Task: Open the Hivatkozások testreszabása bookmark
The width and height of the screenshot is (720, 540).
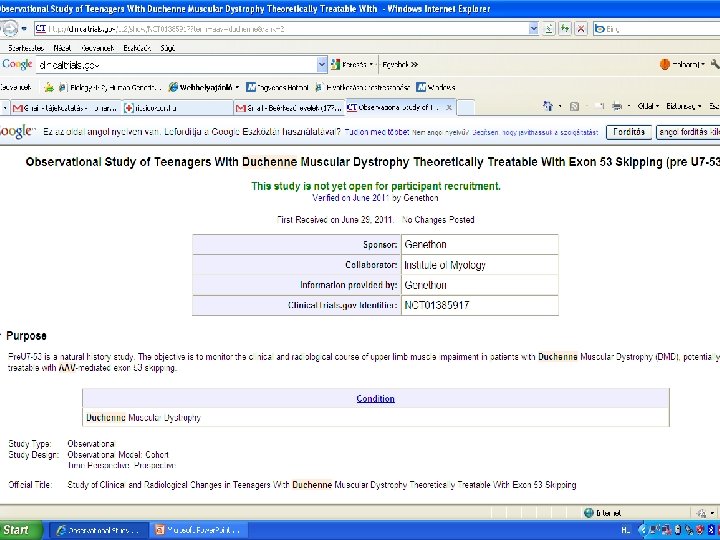Action: coord(362,87)
